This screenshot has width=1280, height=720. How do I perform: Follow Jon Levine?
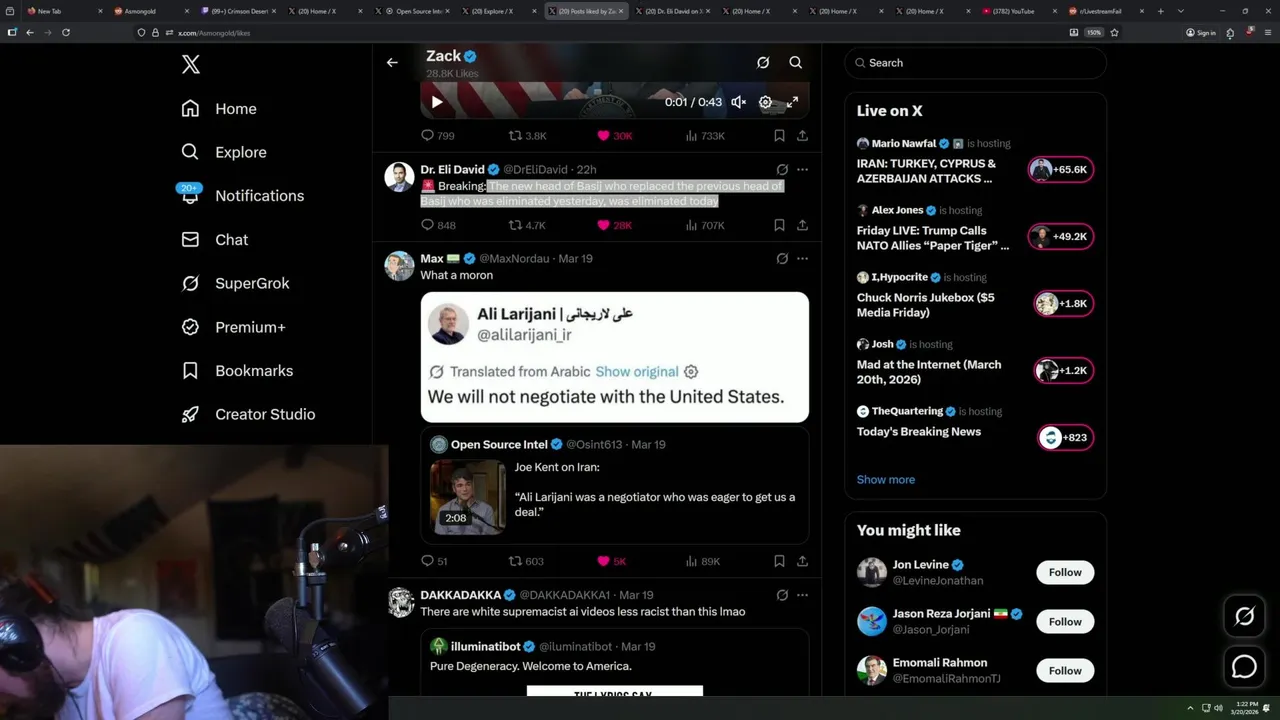tap(1065, 572)
